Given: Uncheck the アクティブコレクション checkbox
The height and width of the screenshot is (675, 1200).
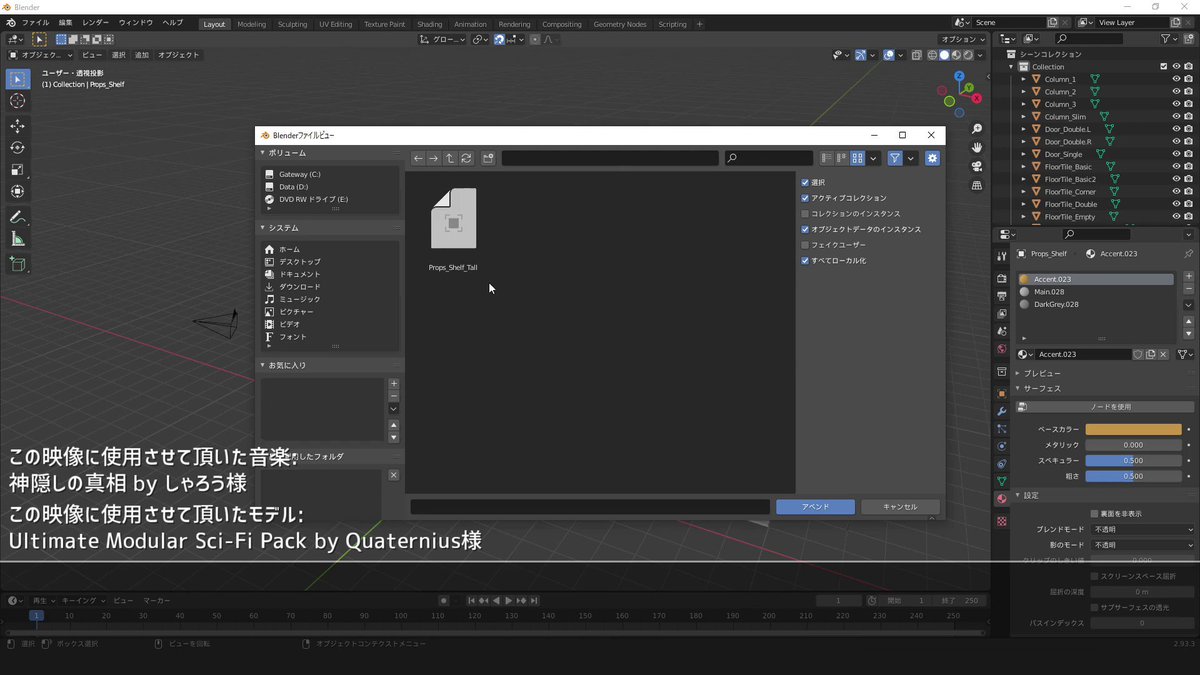Looking at the screenshot, I should point(805,198).
